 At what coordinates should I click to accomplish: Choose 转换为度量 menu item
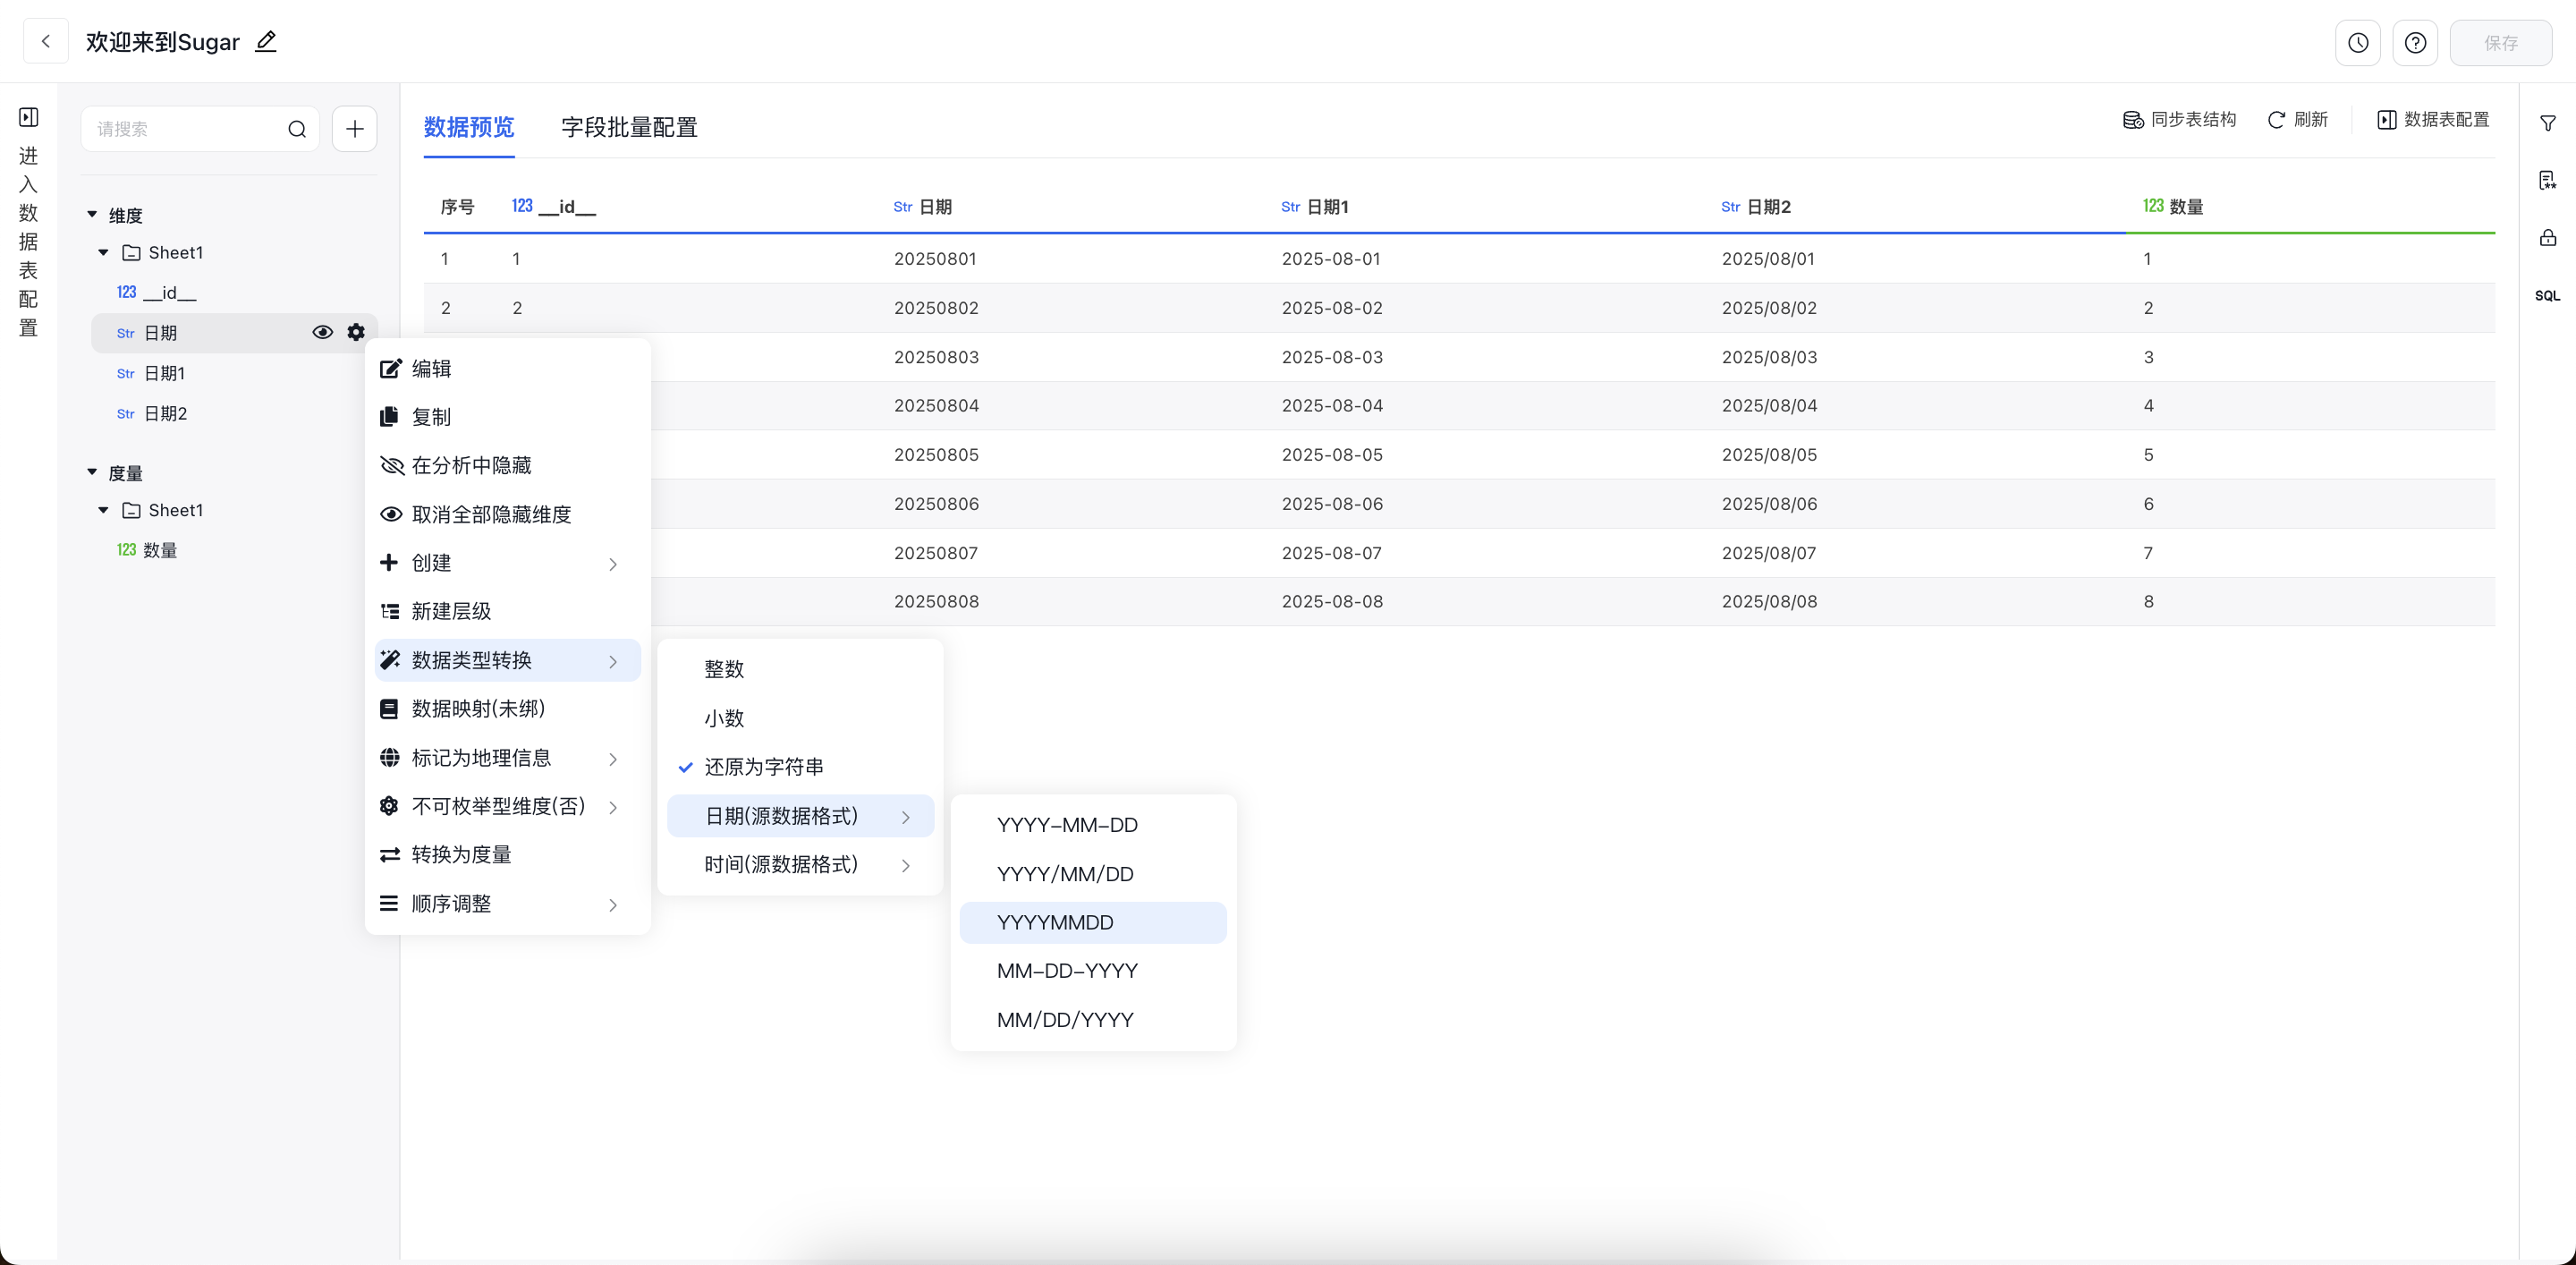[508, 855]
